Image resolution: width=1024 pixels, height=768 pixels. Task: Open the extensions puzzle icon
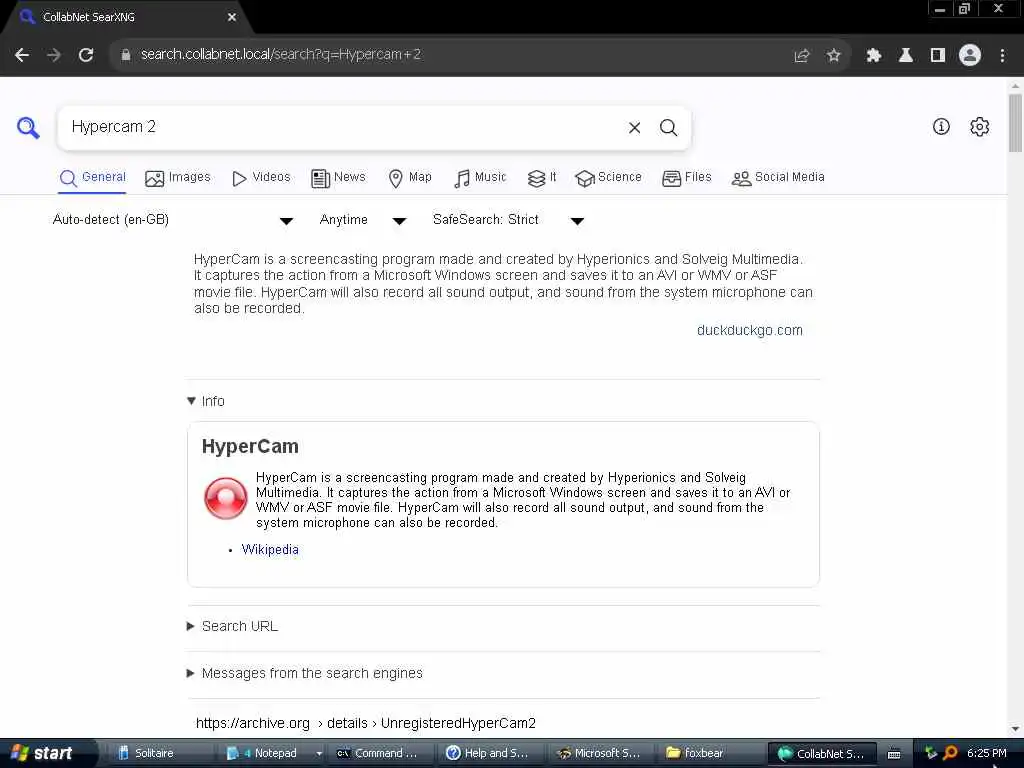click(x=873, y=55)
